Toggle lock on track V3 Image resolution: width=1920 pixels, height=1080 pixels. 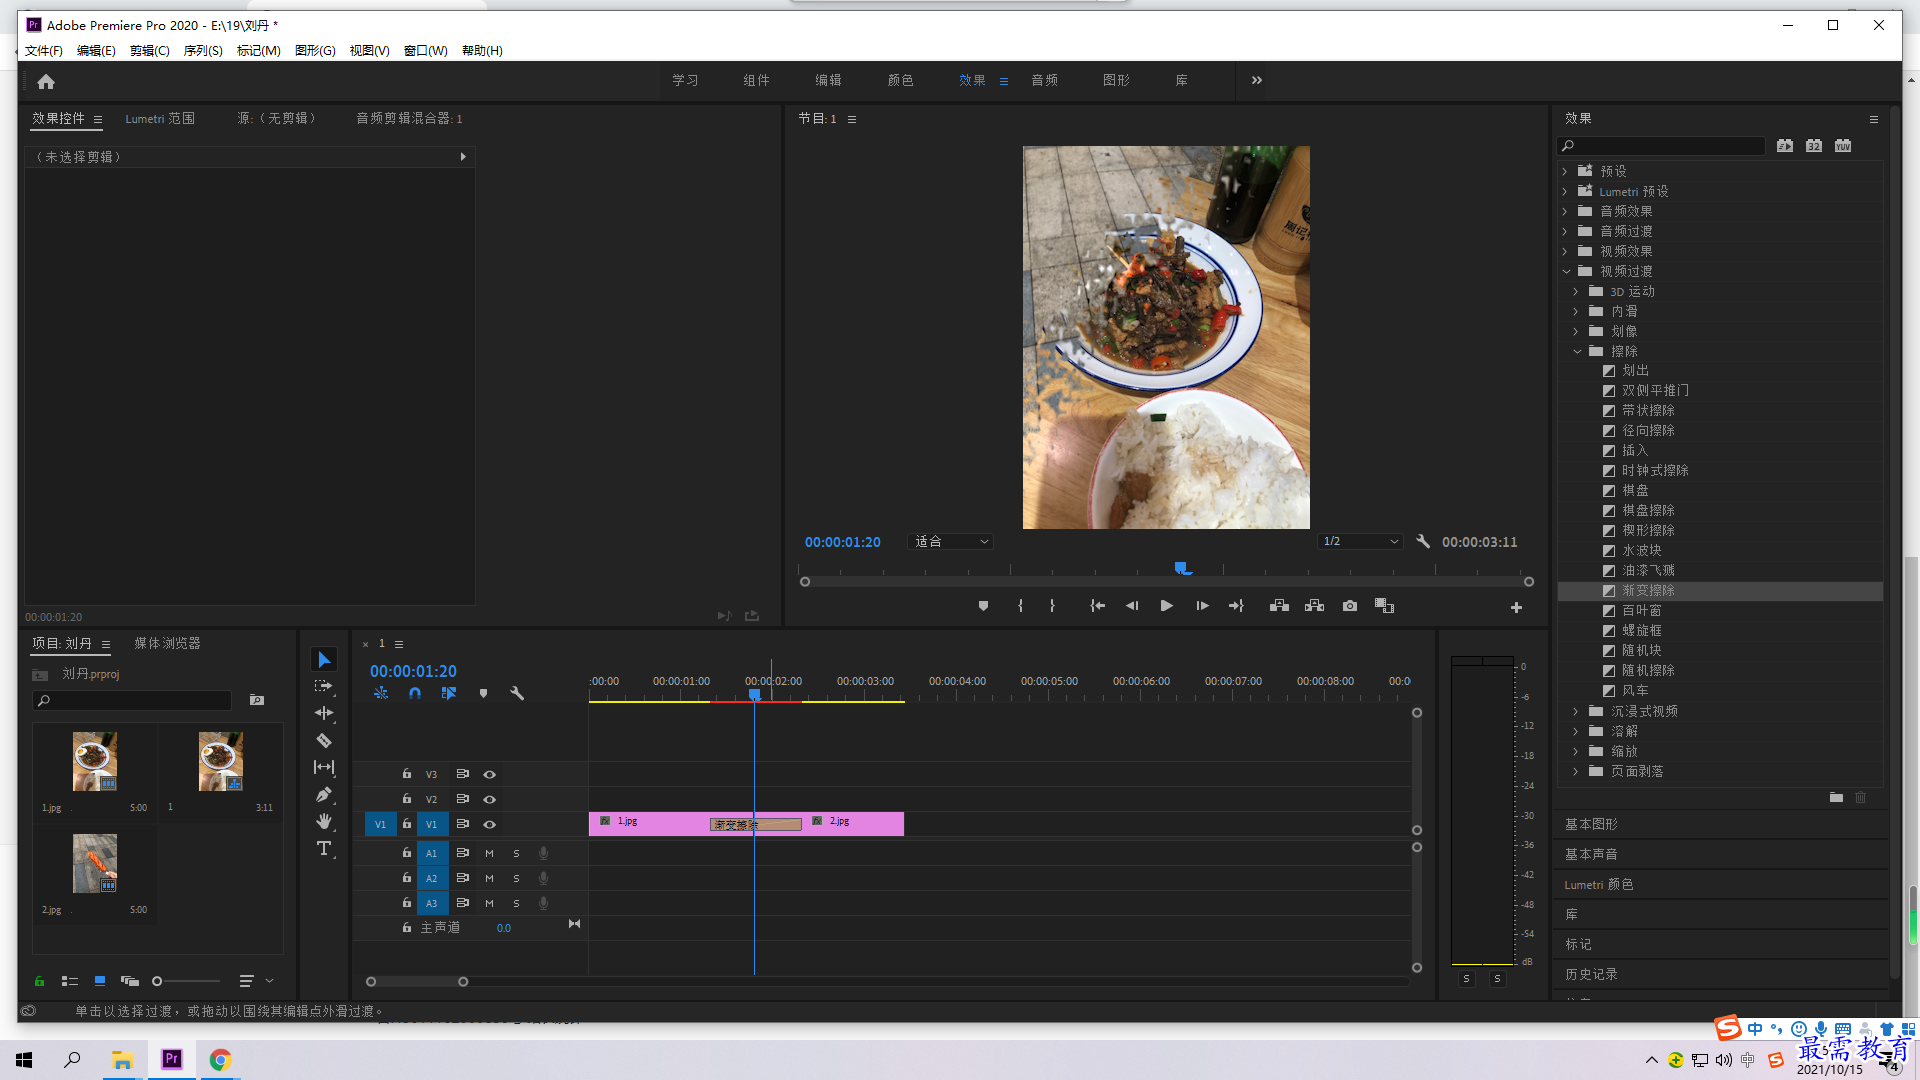(x=407, y=774)
